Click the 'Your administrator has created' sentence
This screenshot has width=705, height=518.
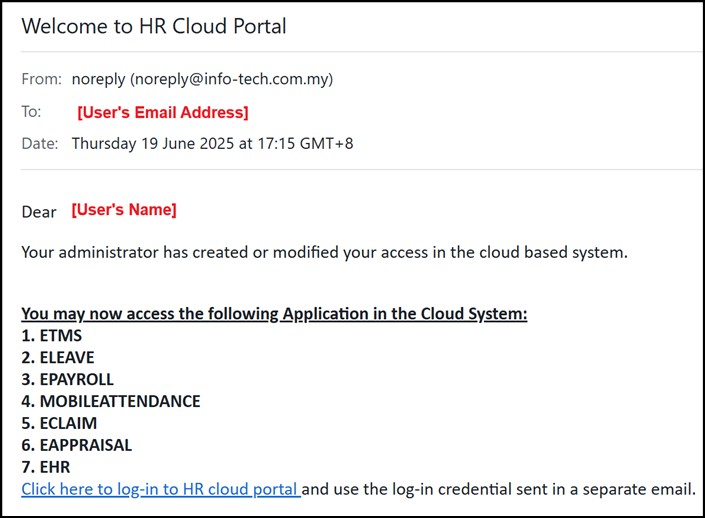click(324, 252)
